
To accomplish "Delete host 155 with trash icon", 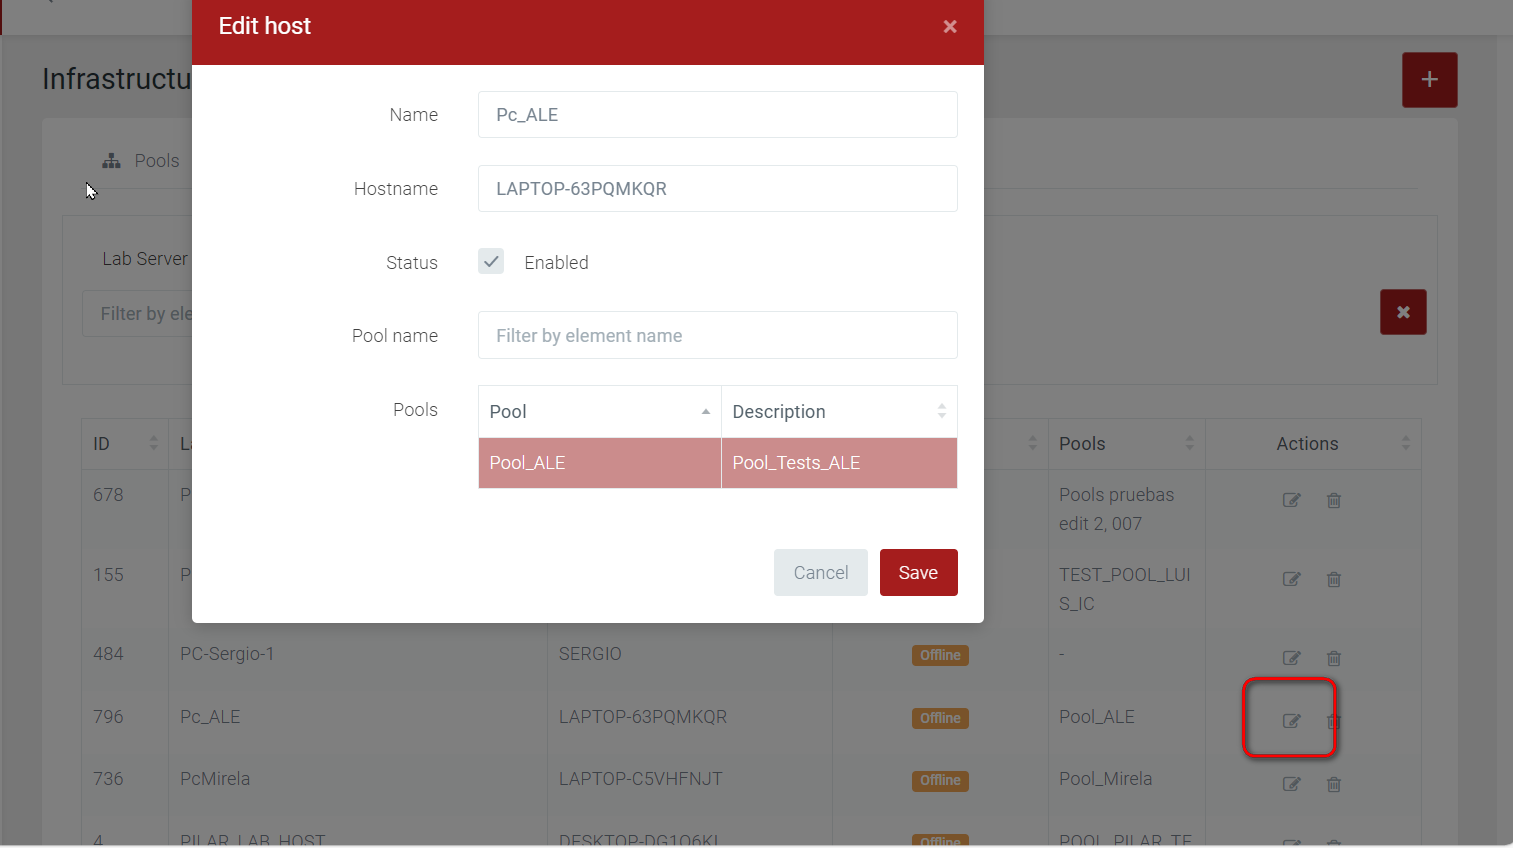I will [x=1333, y=579].
